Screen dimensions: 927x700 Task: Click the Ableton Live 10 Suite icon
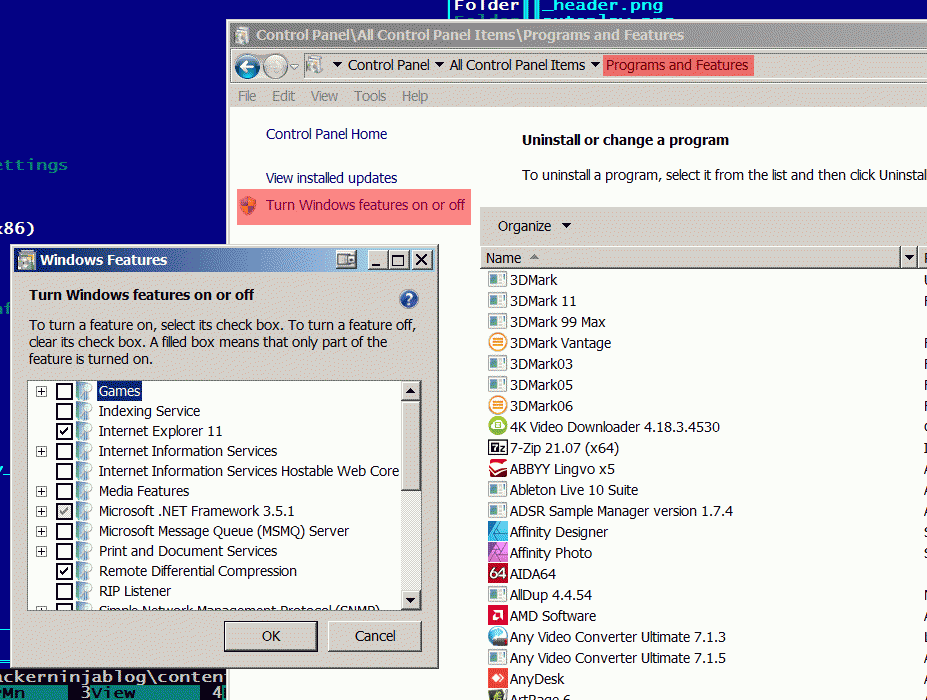[497, 490]
